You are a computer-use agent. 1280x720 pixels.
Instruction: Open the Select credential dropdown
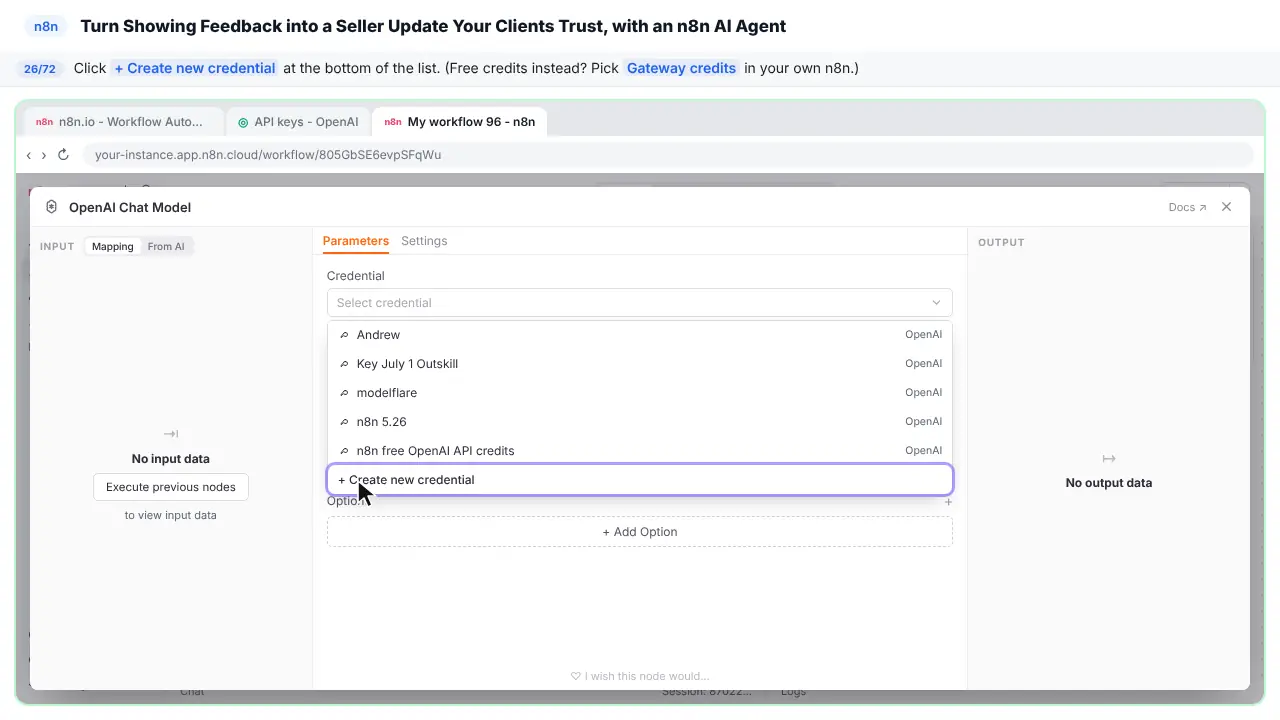[x=640, y=303]
